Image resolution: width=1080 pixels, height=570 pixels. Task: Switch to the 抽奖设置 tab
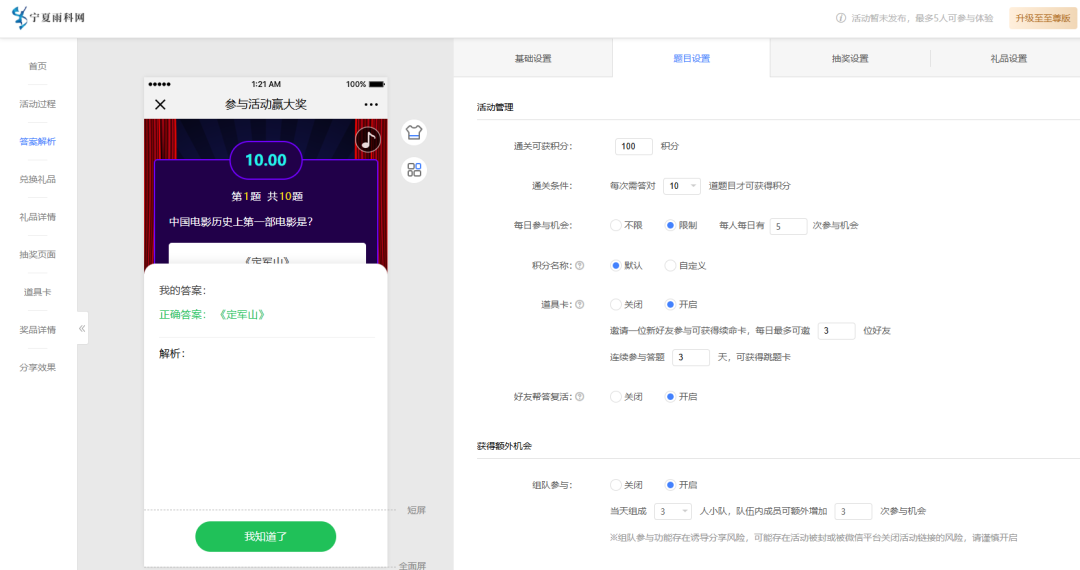850,59
